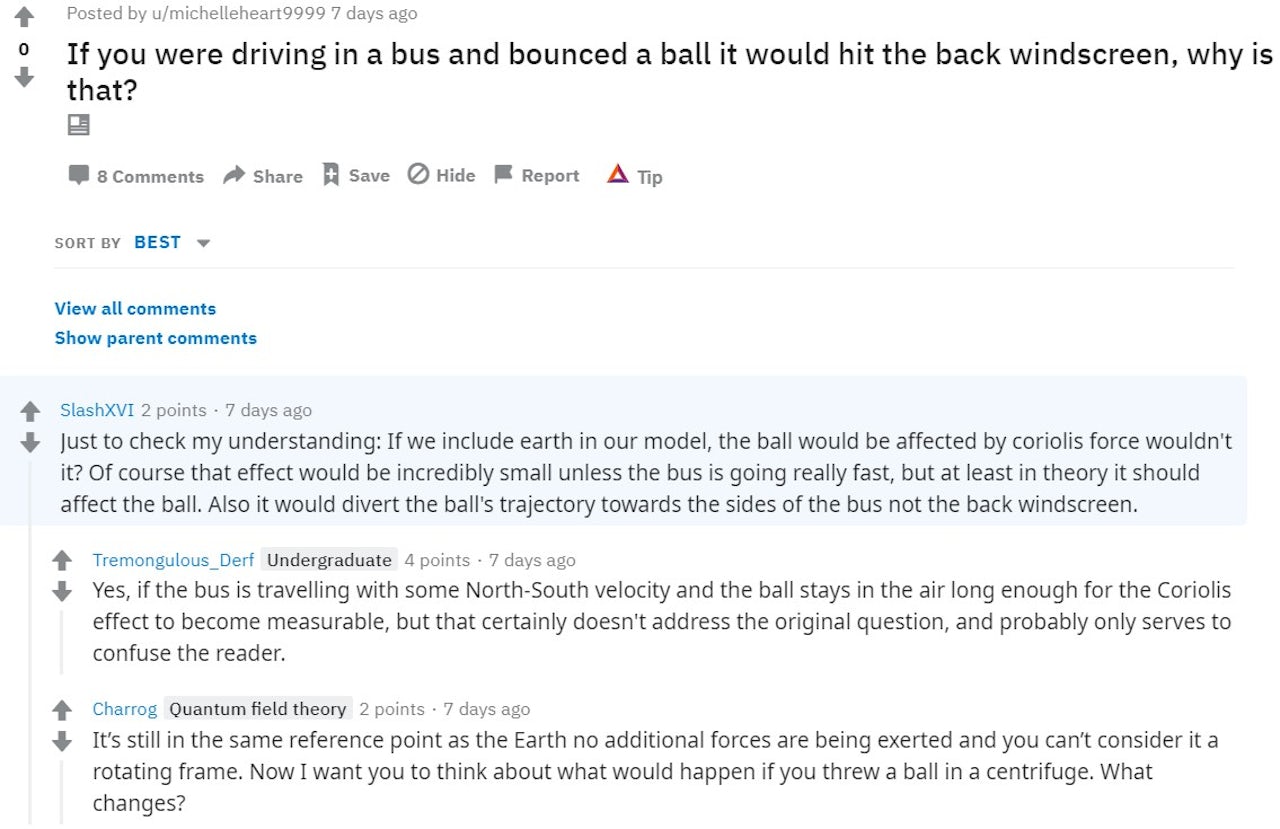Viewport: 1280px width, 829px height.
Task: Upvote SlashXVI's comment
Action: pyautogui.click(x=30, y=411)
